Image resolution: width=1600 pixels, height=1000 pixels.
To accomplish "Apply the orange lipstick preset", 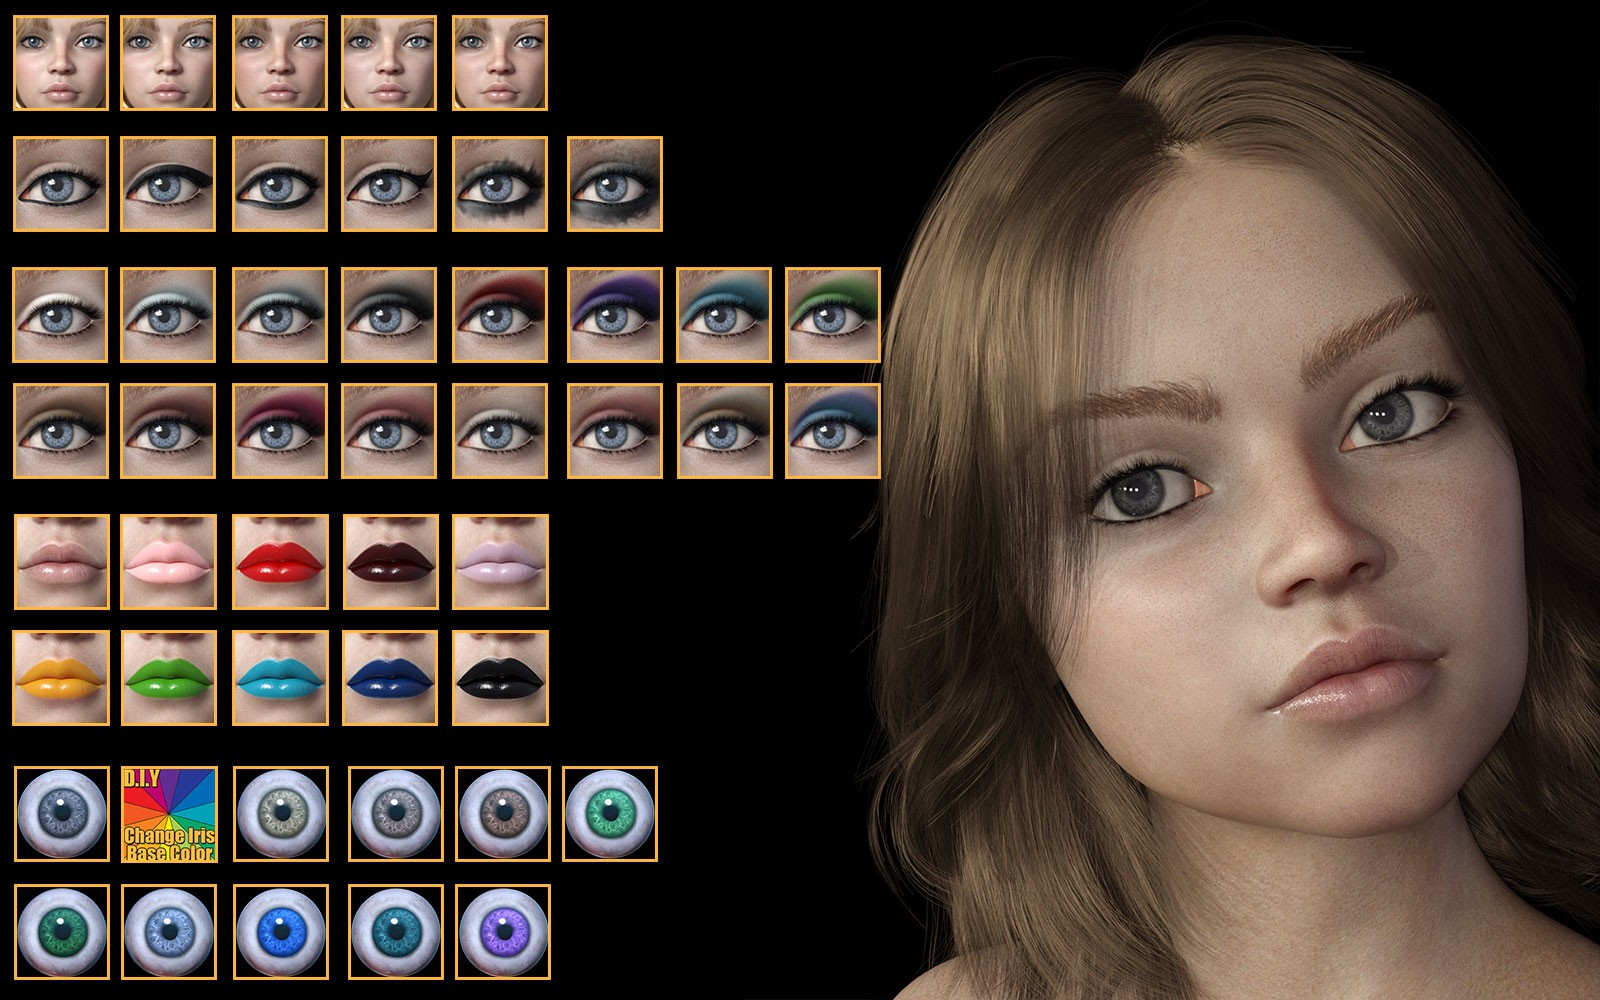I will point(61,678).
